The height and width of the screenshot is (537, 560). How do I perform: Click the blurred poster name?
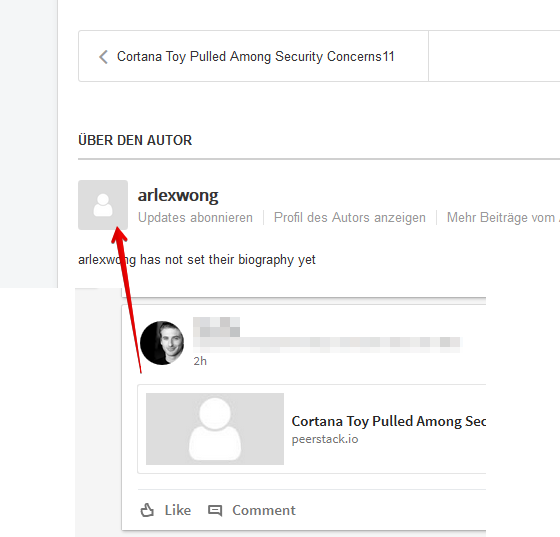216,327
